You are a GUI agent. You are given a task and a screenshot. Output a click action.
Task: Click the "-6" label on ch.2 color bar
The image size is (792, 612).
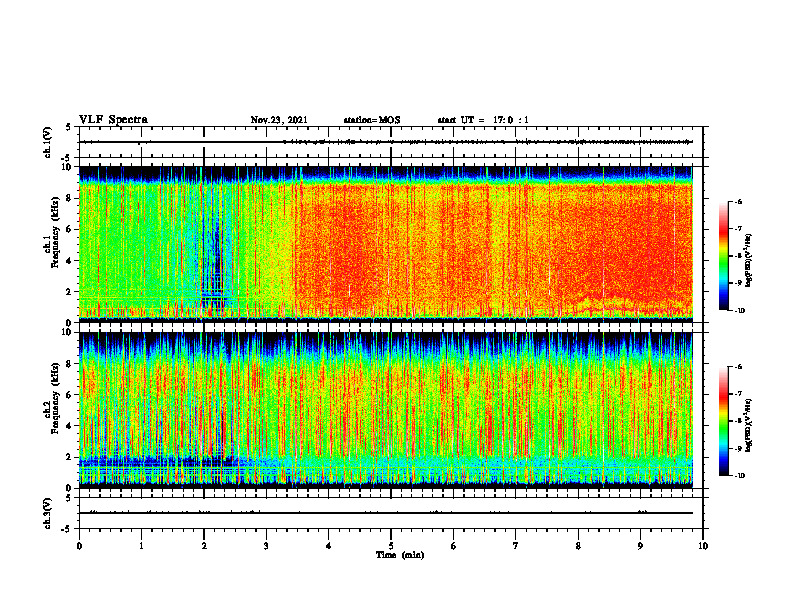[738, 367]
